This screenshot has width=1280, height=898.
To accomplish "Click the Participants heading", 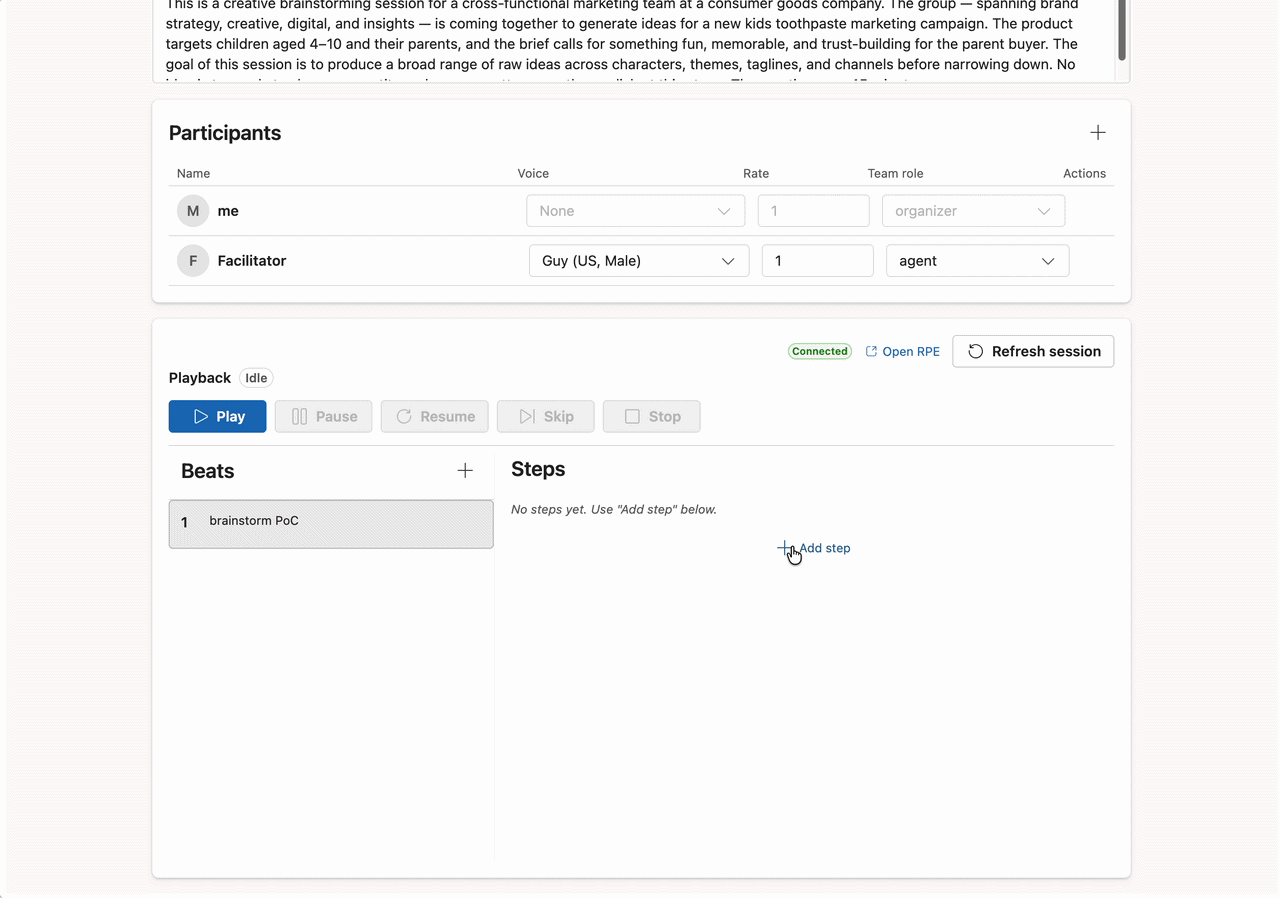I will pyautogui.click(x=225, y=133).
